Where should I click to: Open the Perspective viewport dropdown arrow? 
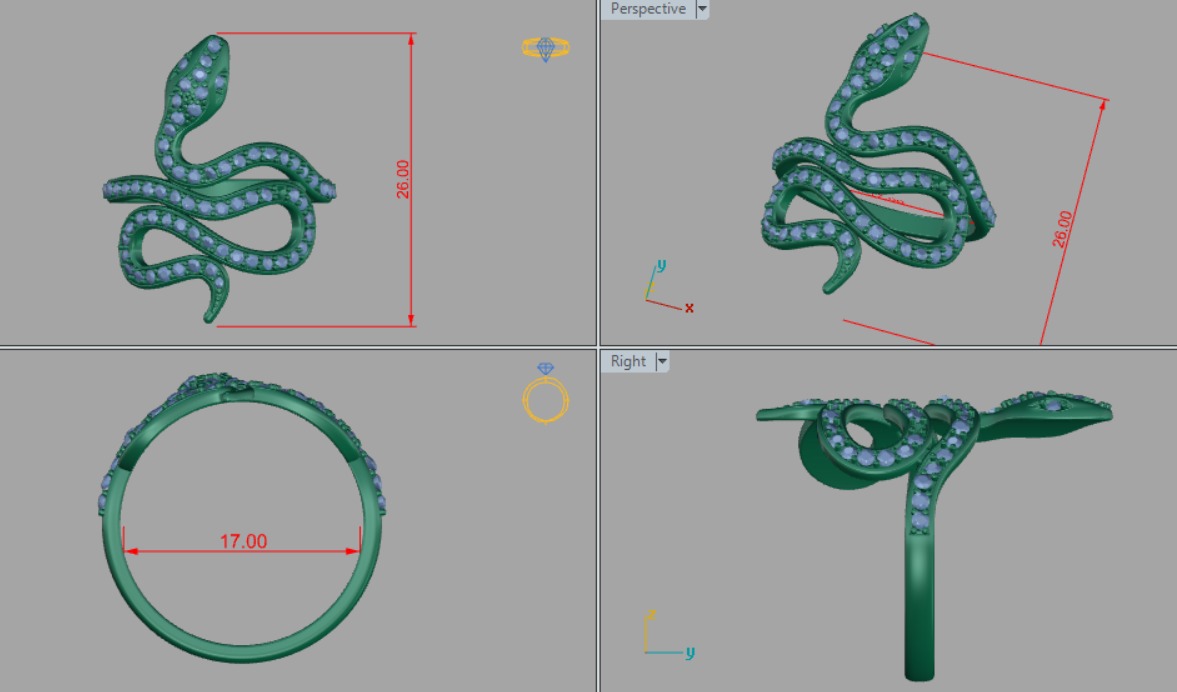tap(703, 9)
